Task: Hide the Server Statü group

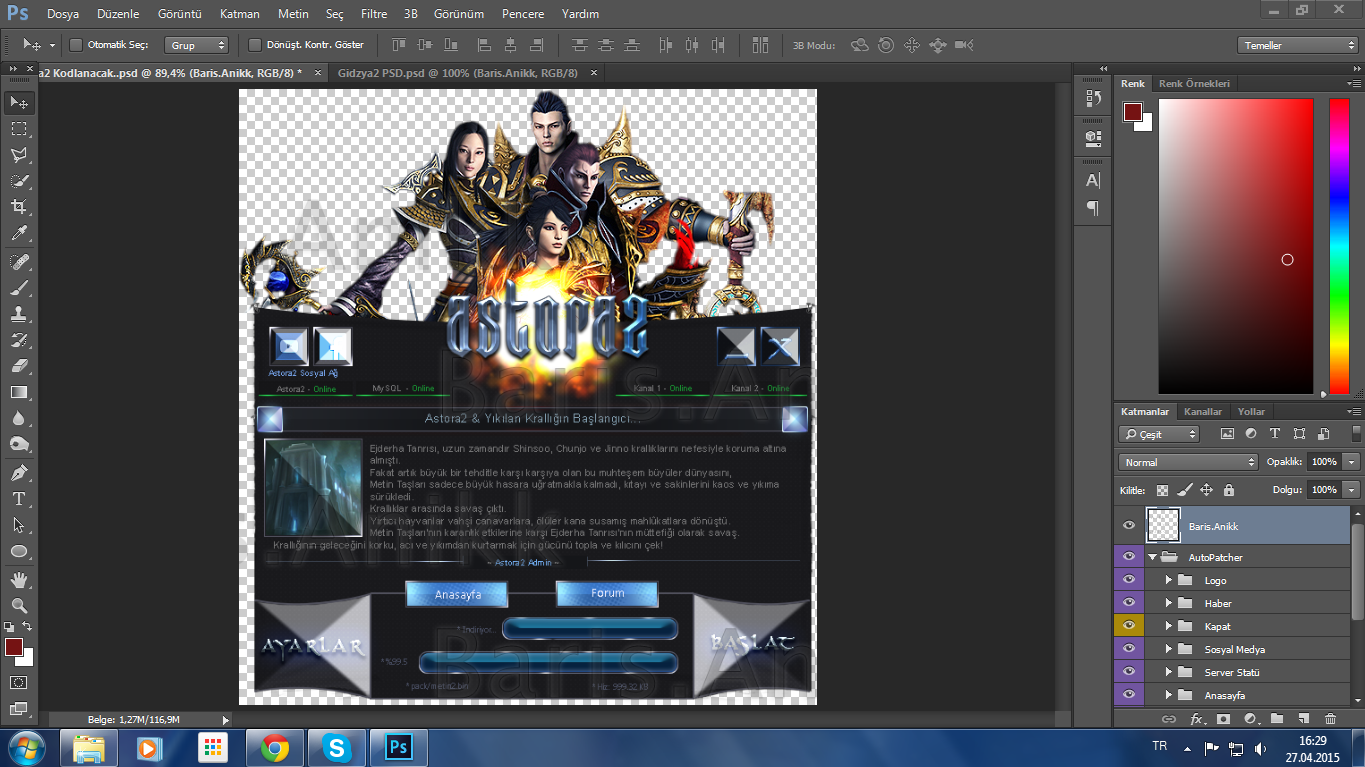Action: coord(1129,672)
